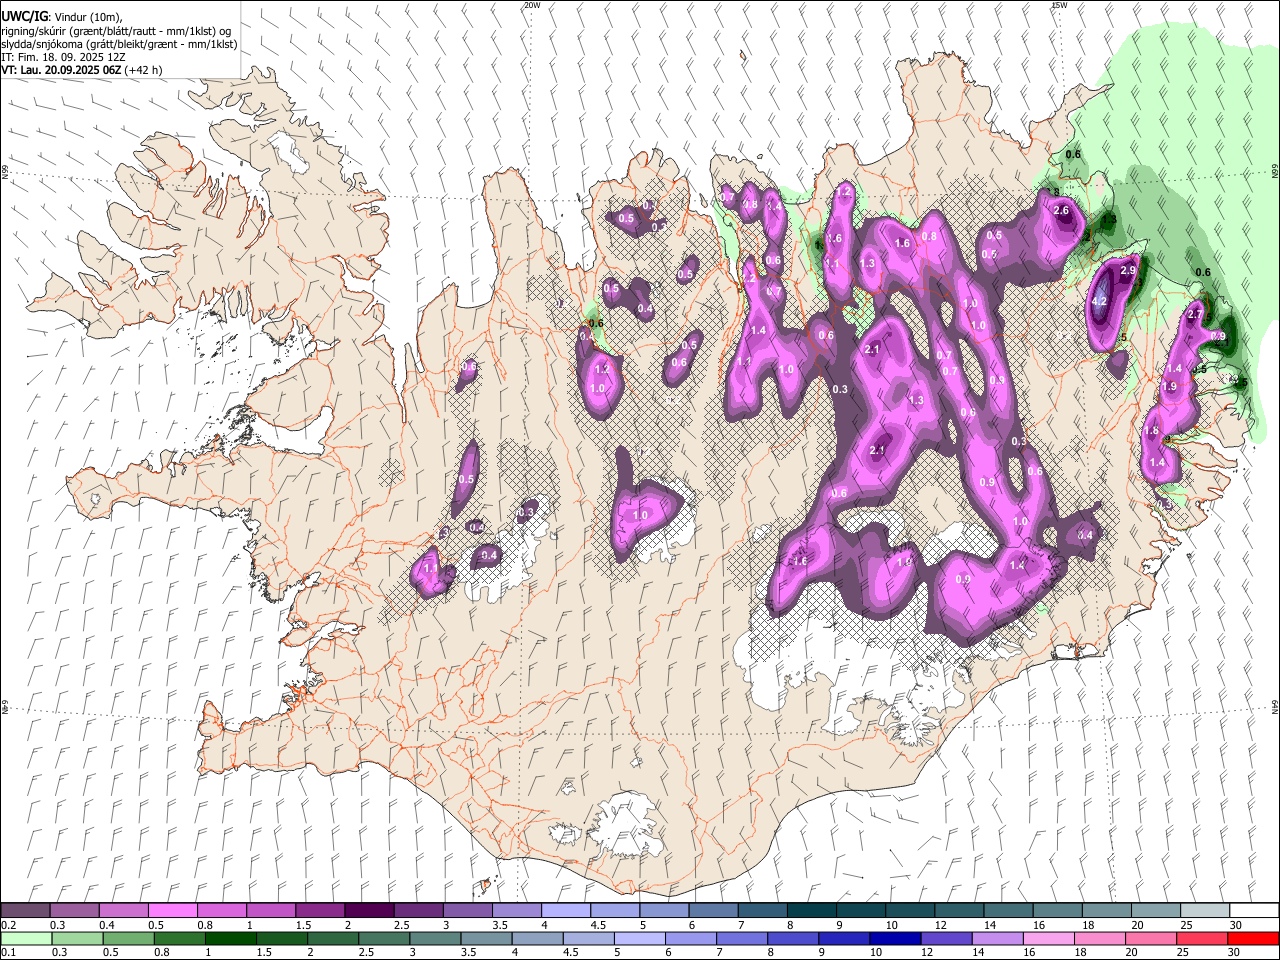Select violet rain-row swatch labeled 14

click(997, 938)
